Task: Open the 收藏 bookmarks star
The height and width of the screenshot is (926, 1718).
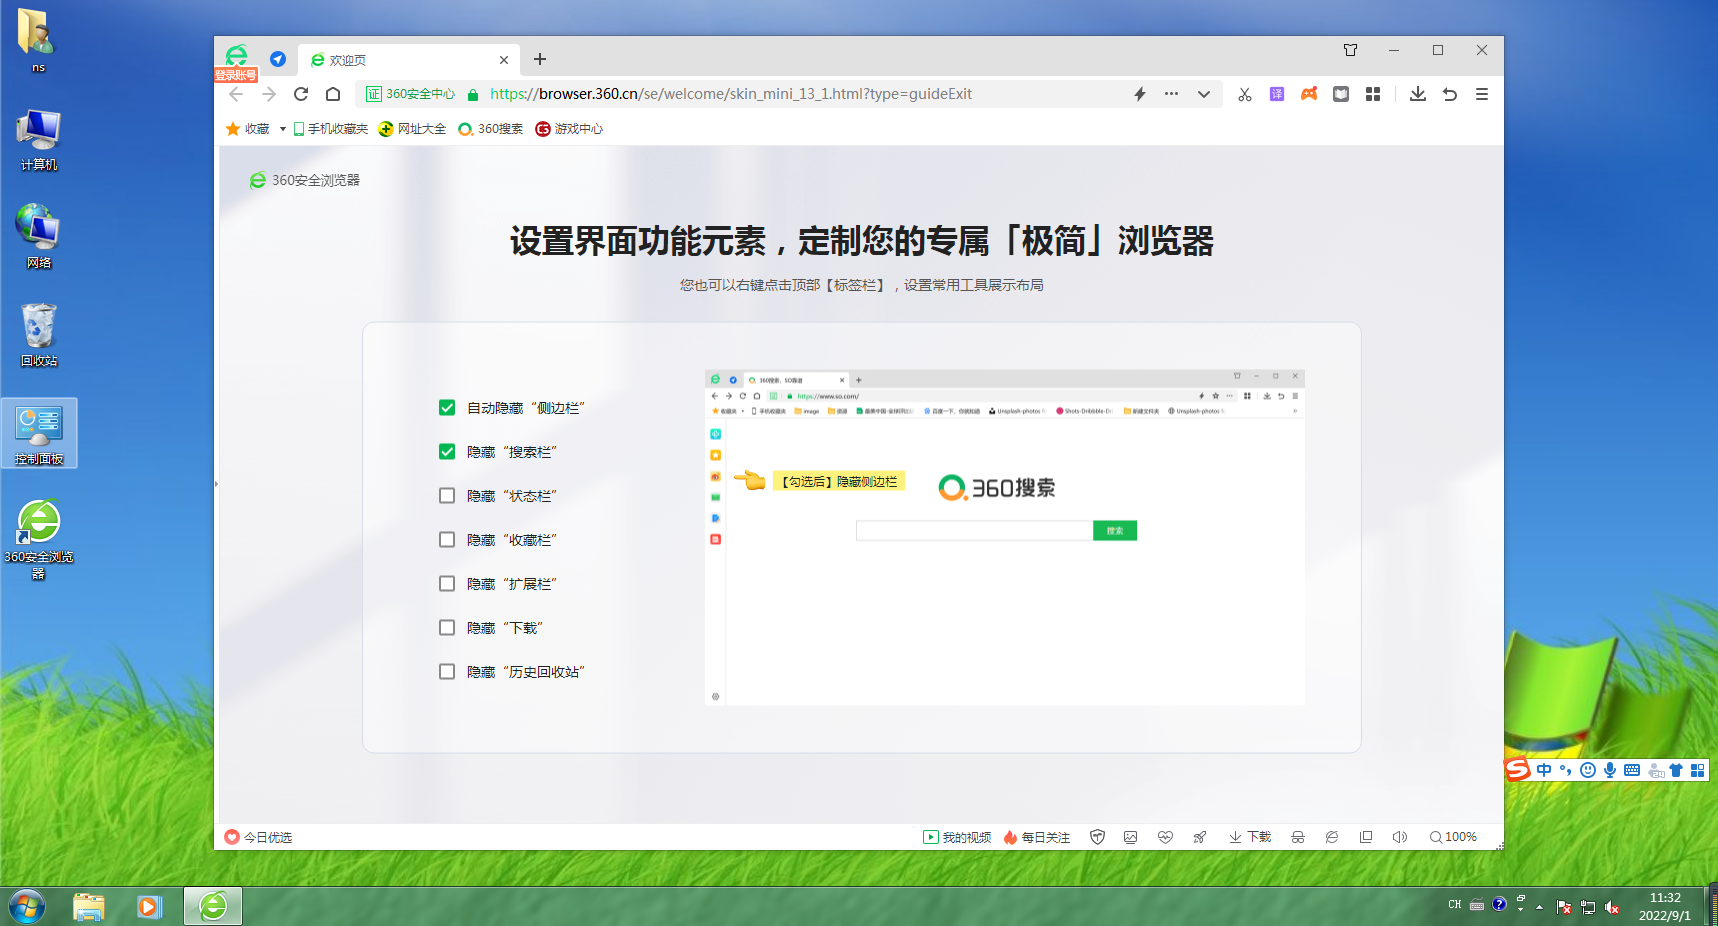Action: (247, 129)
